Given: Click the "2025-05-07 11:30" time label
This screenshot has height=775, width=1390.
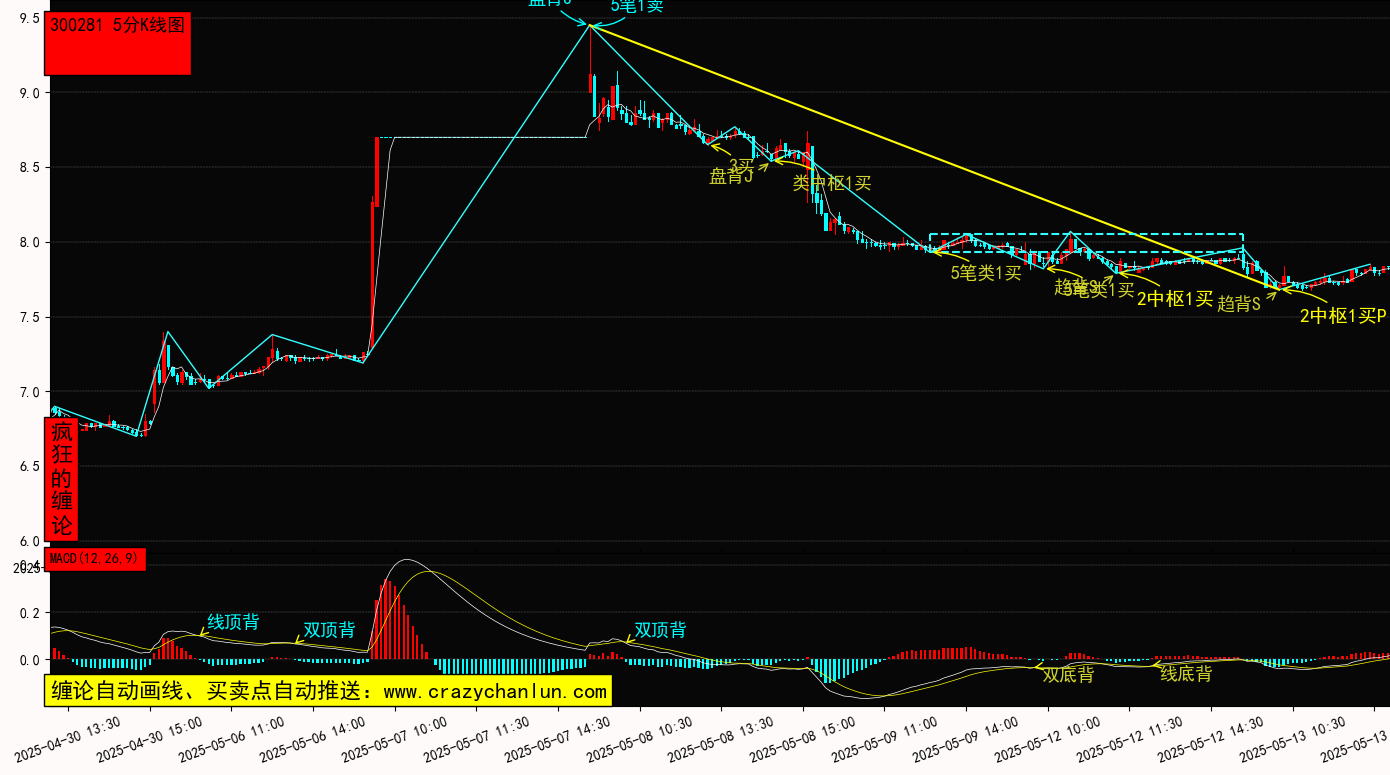Looking at the screenshot, I should pos(476,738).
